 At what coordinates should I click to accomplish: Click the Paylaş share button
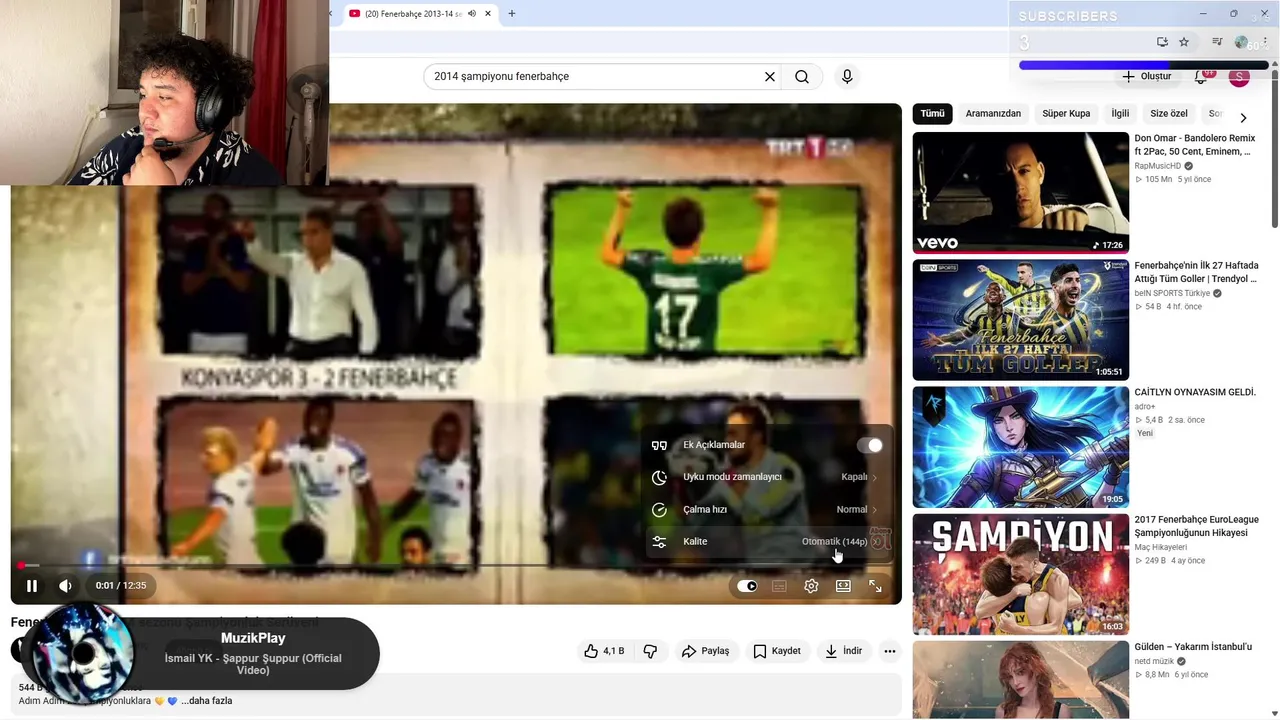click(x=705, y=651)
